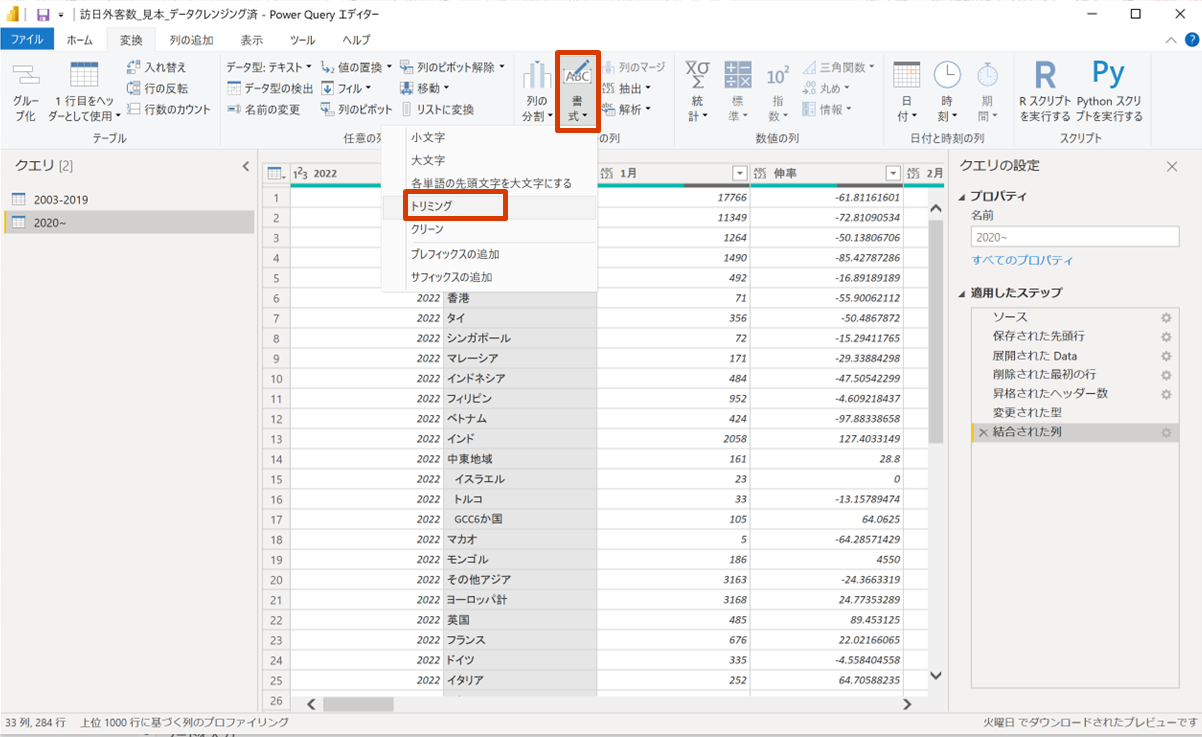
Task: Click the 列の分割 (Split Column) icon
Action: pyautogui.click(x=537, y=75)
